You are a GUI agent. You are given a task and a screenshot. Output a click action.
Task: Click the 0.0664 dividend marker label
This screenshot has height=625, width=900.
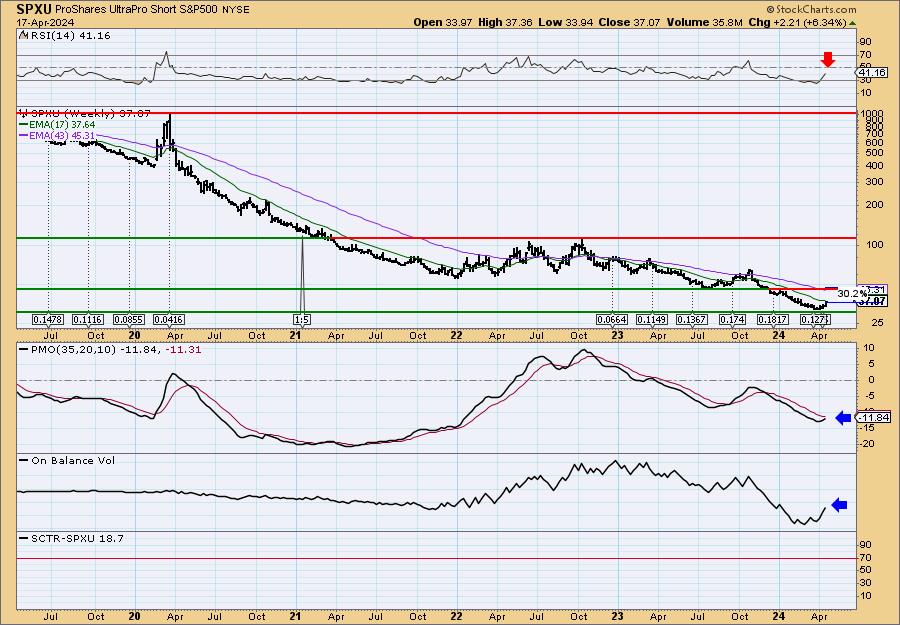click(x=612, y=320)
